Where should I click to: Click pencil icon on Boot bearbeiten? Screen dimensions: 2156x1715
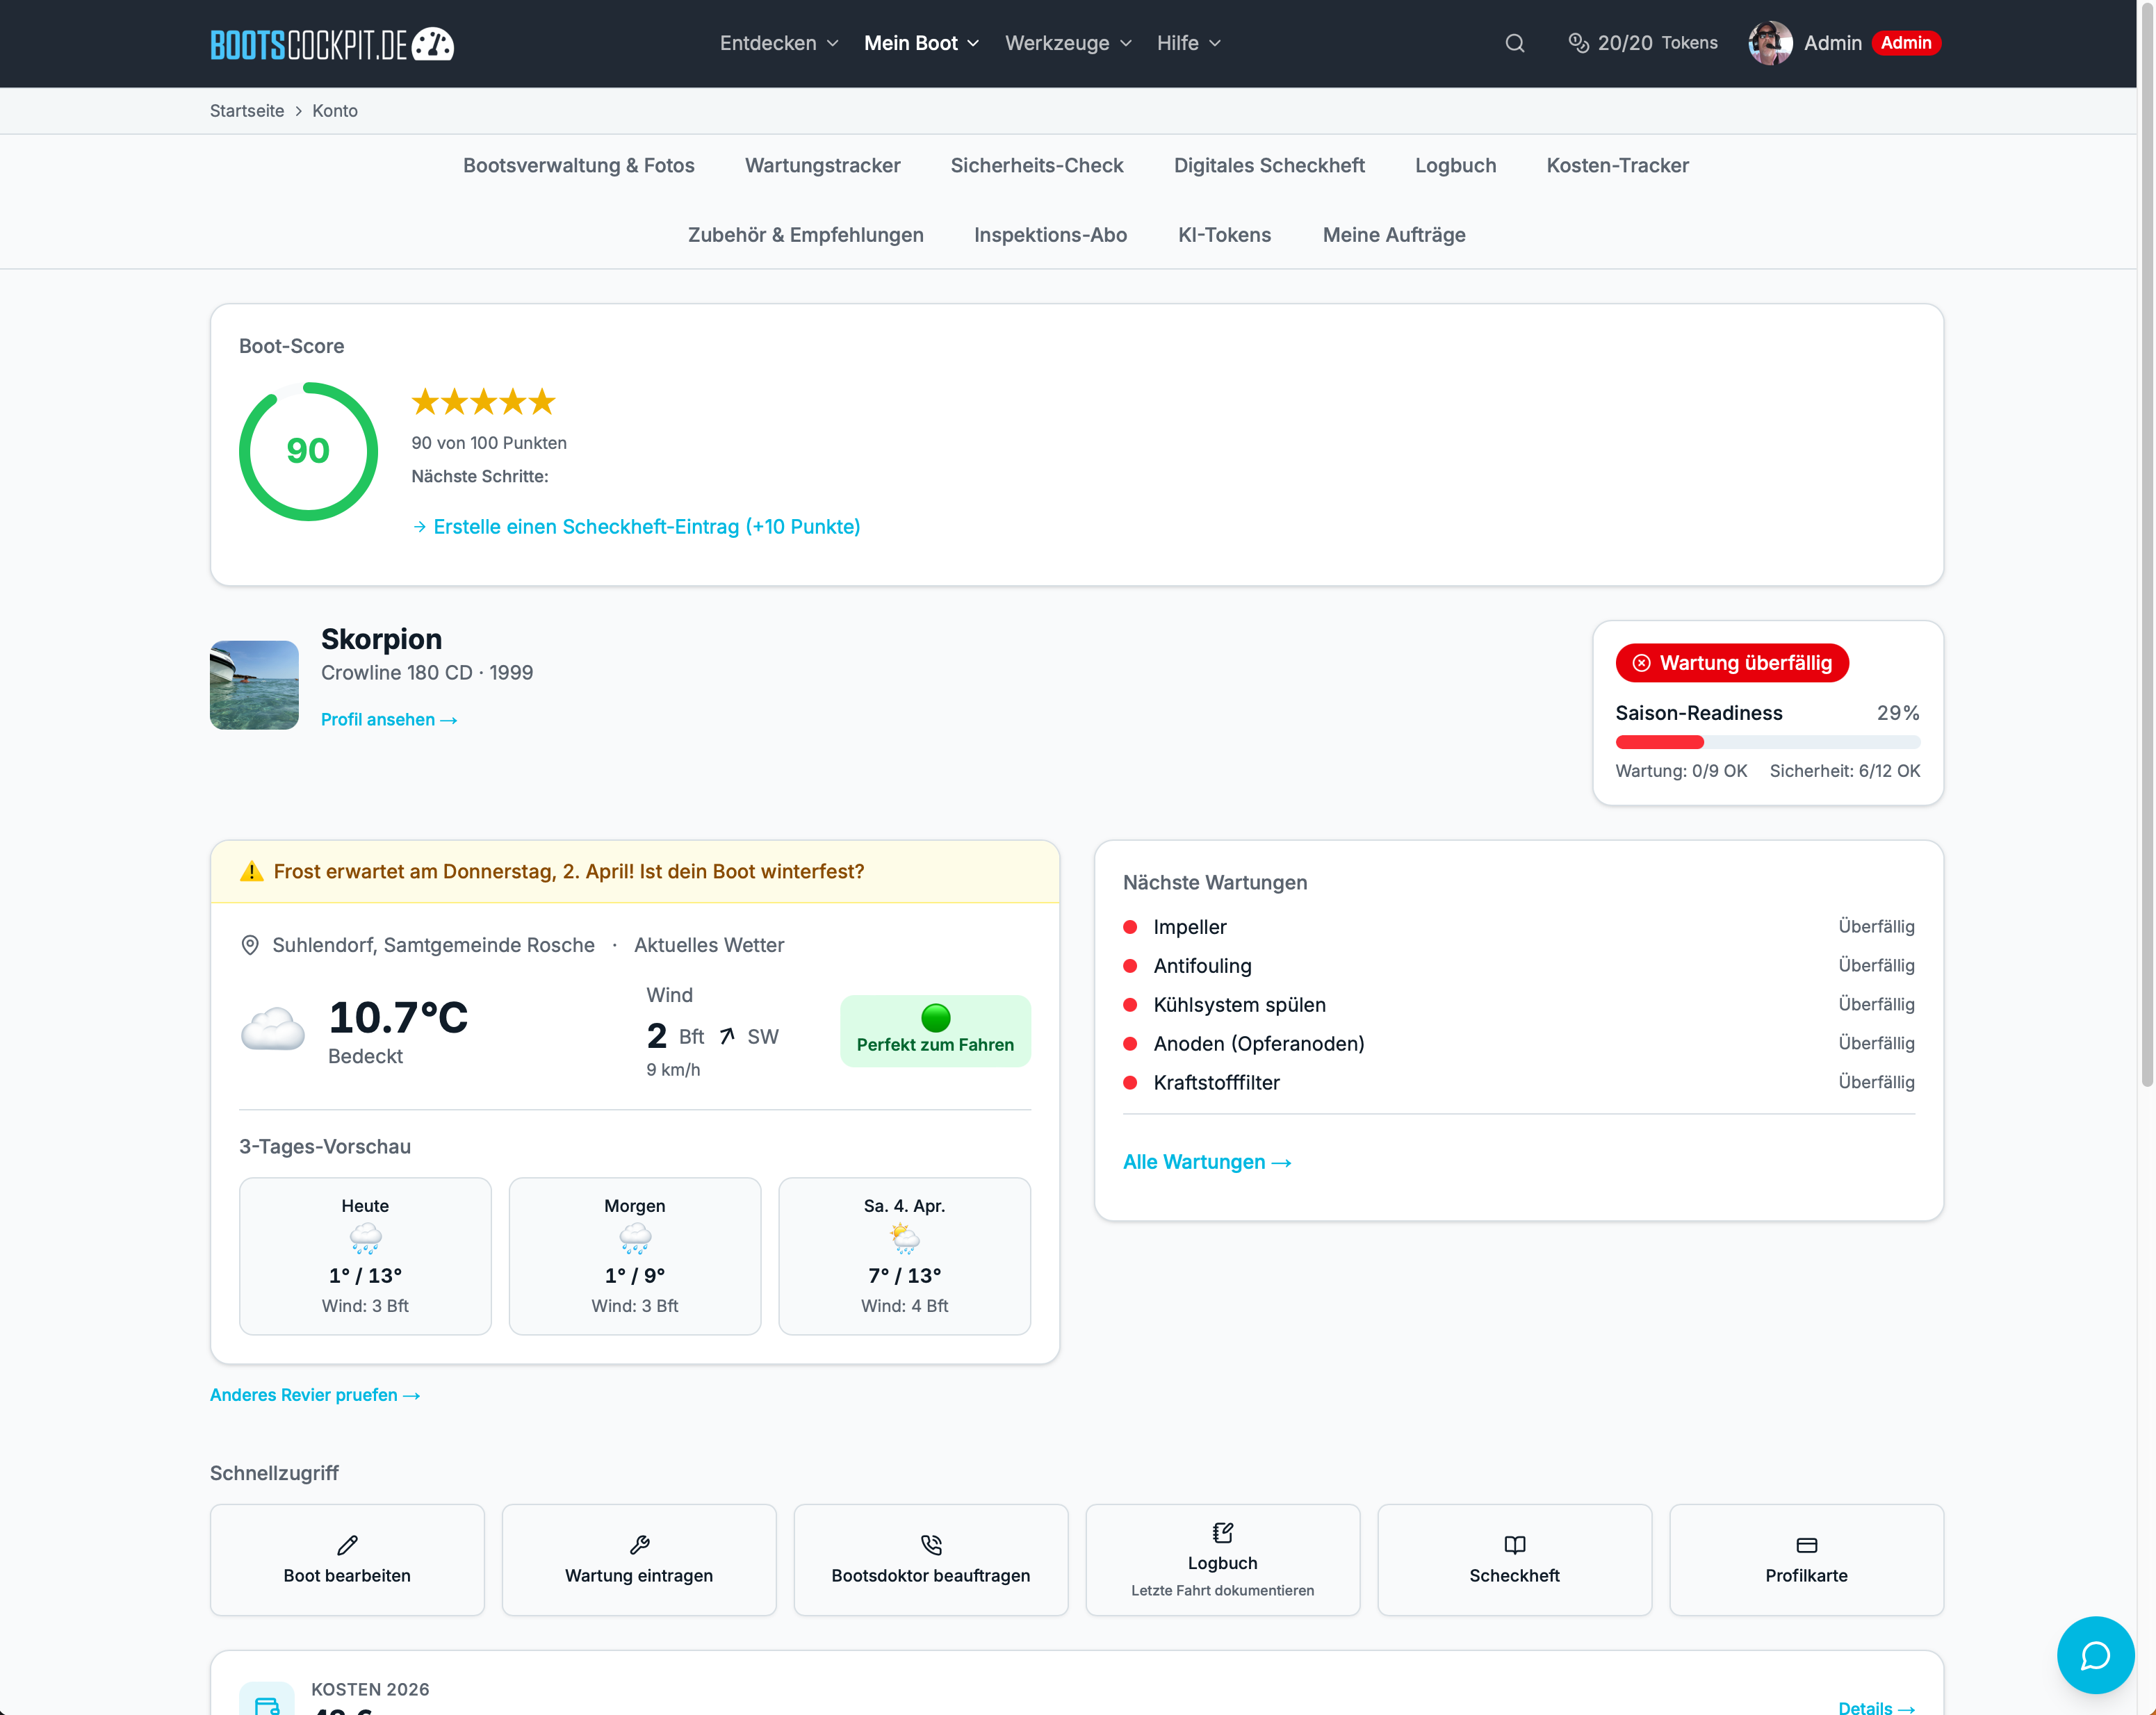click(x=347, y=1545)
